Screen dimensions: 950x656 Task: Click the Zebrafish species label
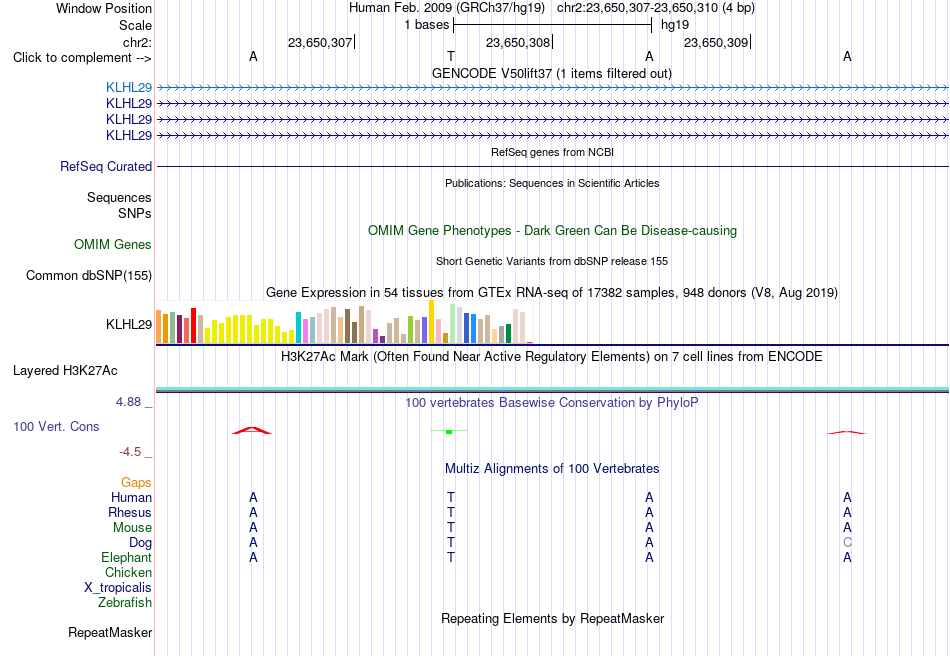125,603
